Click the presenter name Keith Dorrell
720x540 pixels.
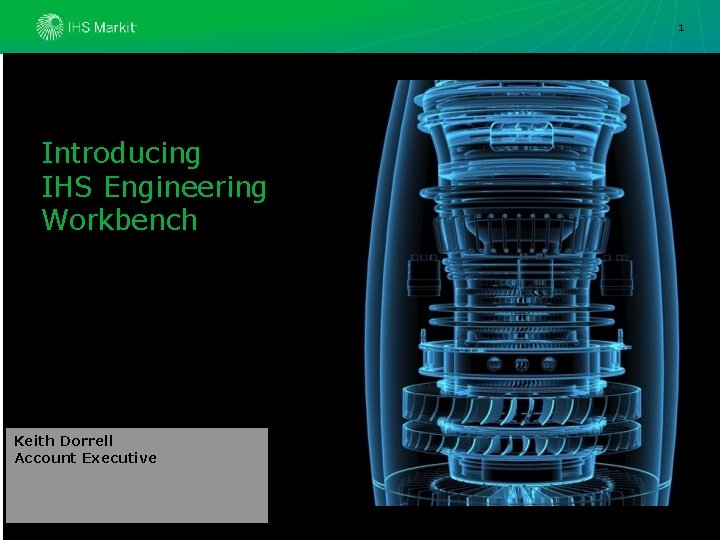63,441
